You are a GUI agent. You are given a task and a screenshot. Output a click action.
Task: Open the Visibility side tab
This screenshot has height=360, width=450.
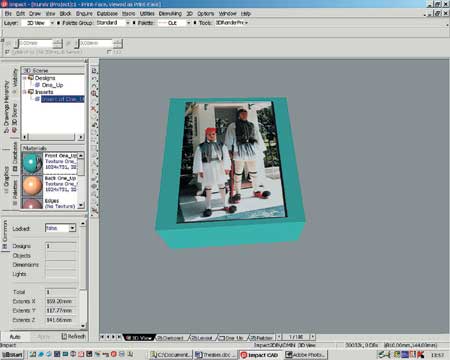14,82
